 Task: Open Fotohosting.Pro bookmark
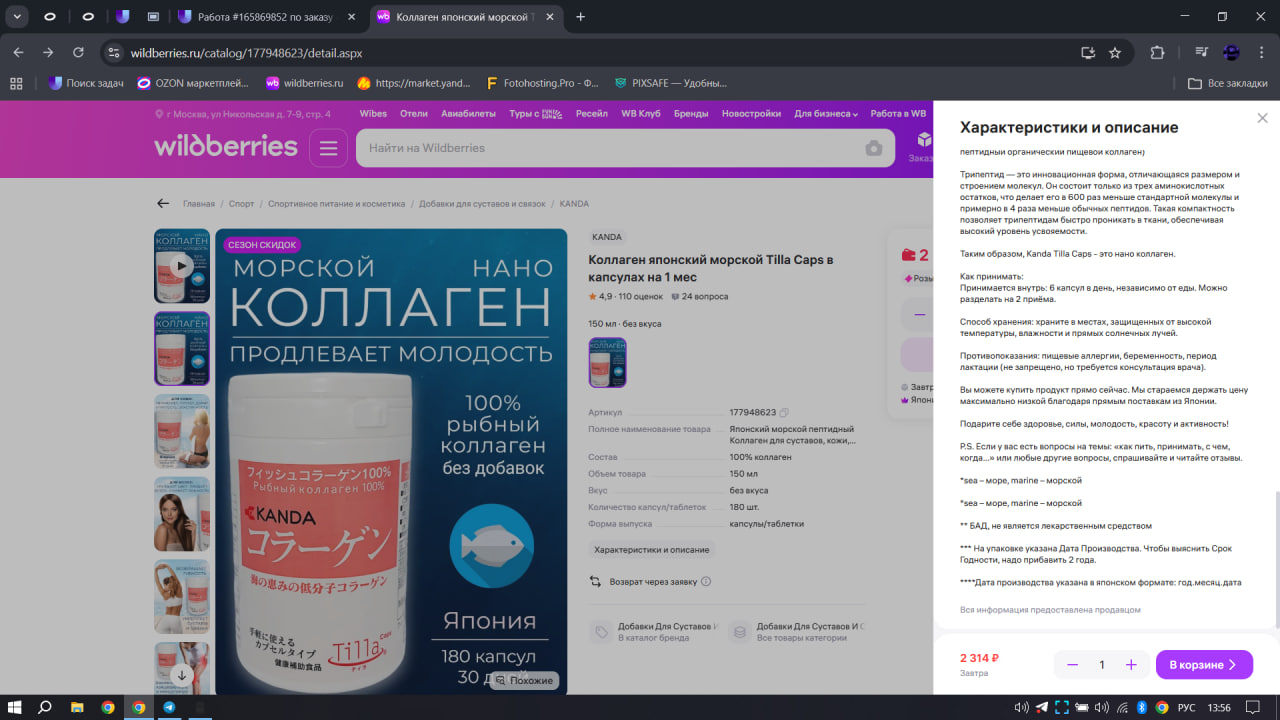(541, 83)
